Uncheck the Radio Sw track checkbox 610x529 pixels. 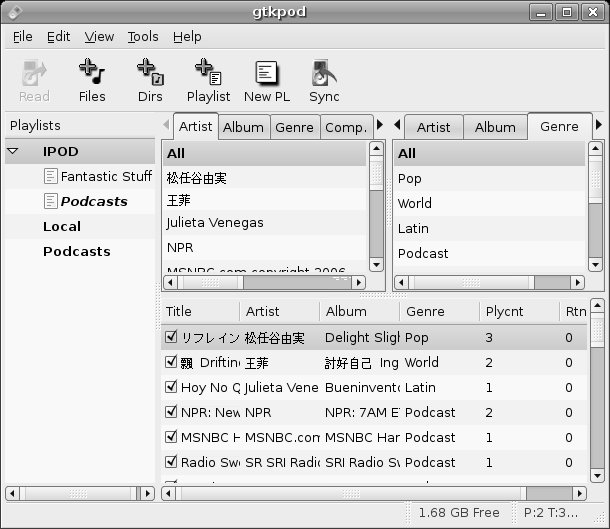[171, 462]
